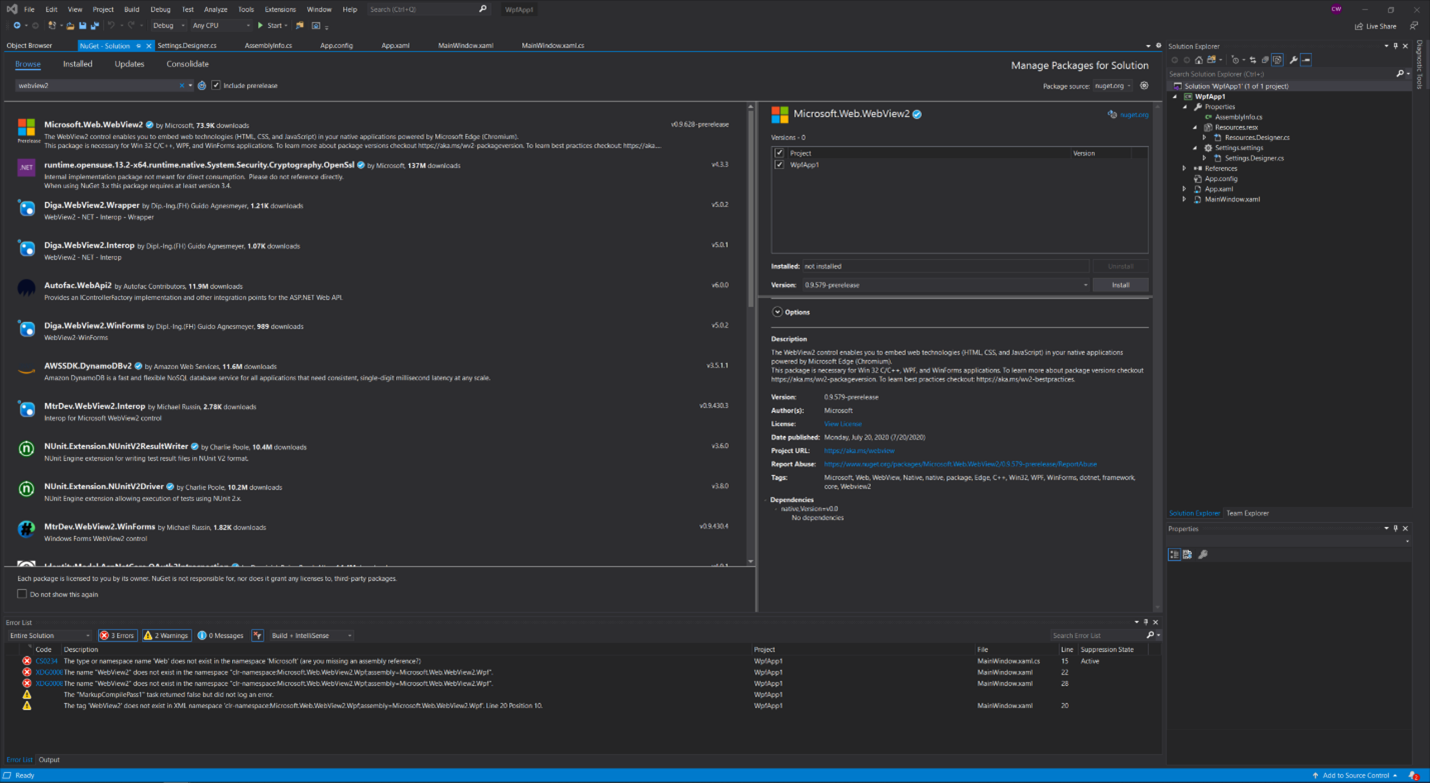Select App.config in Solution Explorer
Image resolution: width=1430 pixels, height=783 pixels.
pos(1221,179)
